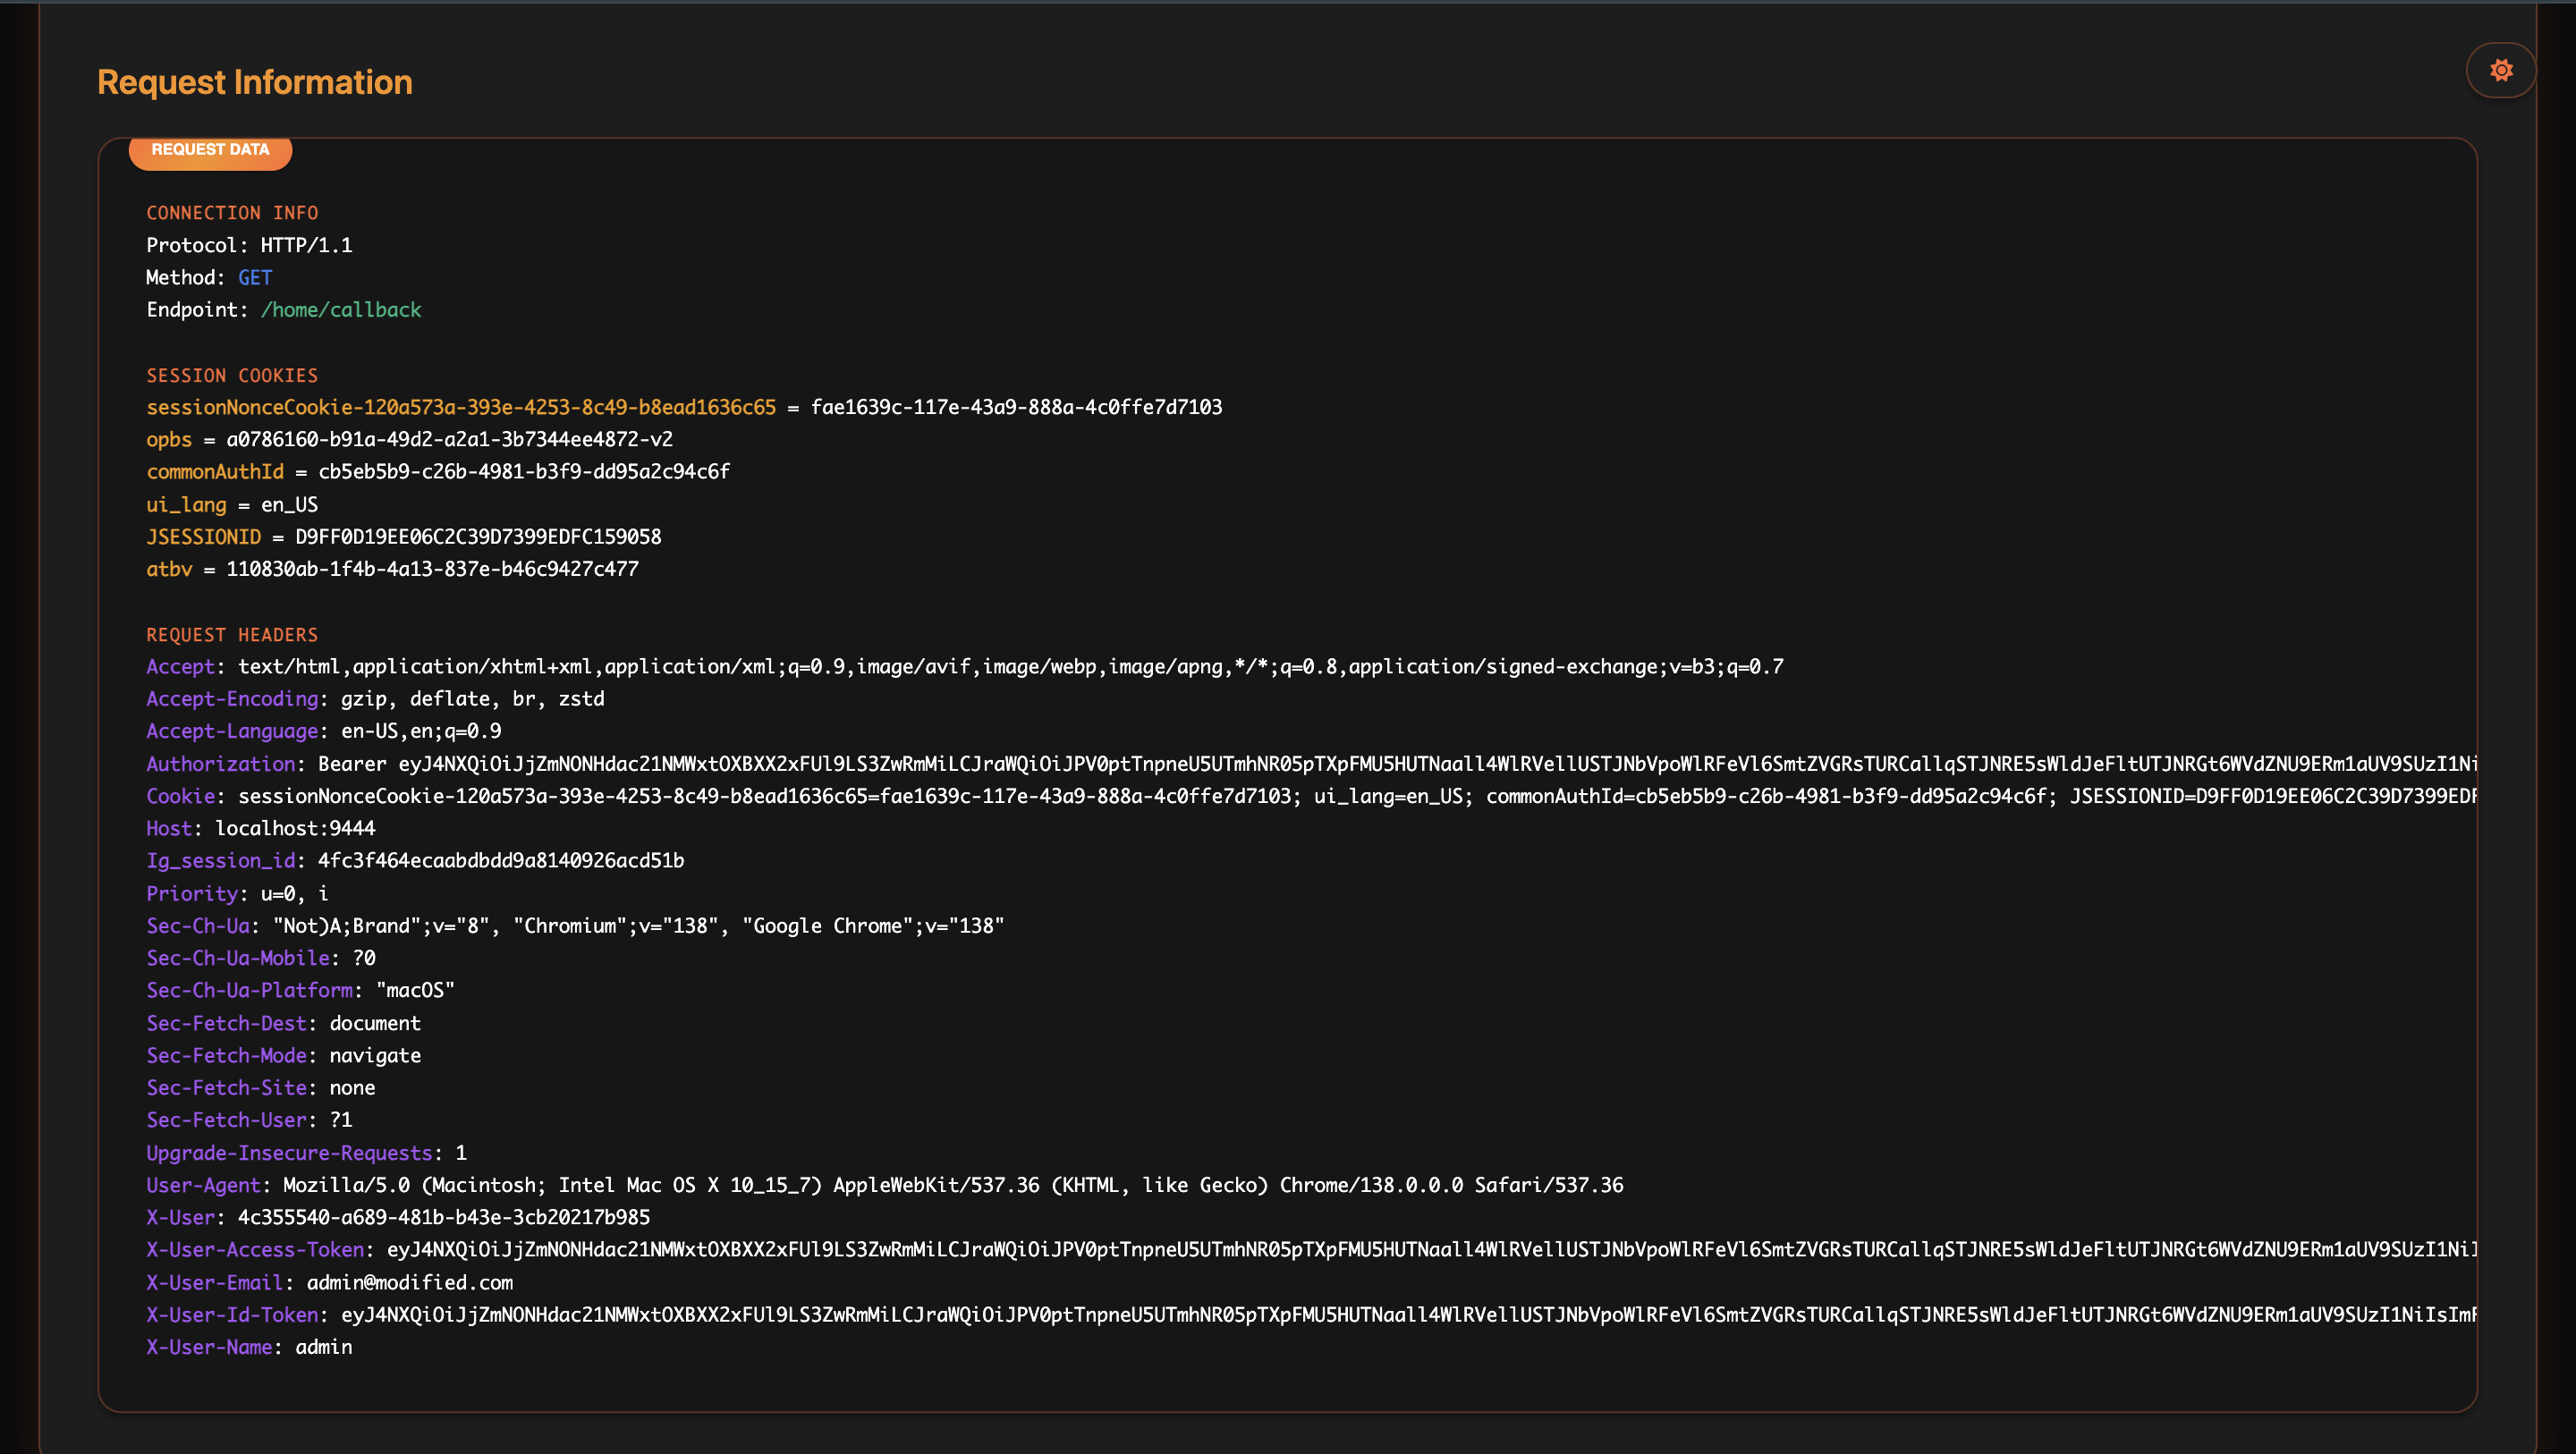
Task: Click the gzip, deflate, br, zstd value
Action: [x=472, y=699]
